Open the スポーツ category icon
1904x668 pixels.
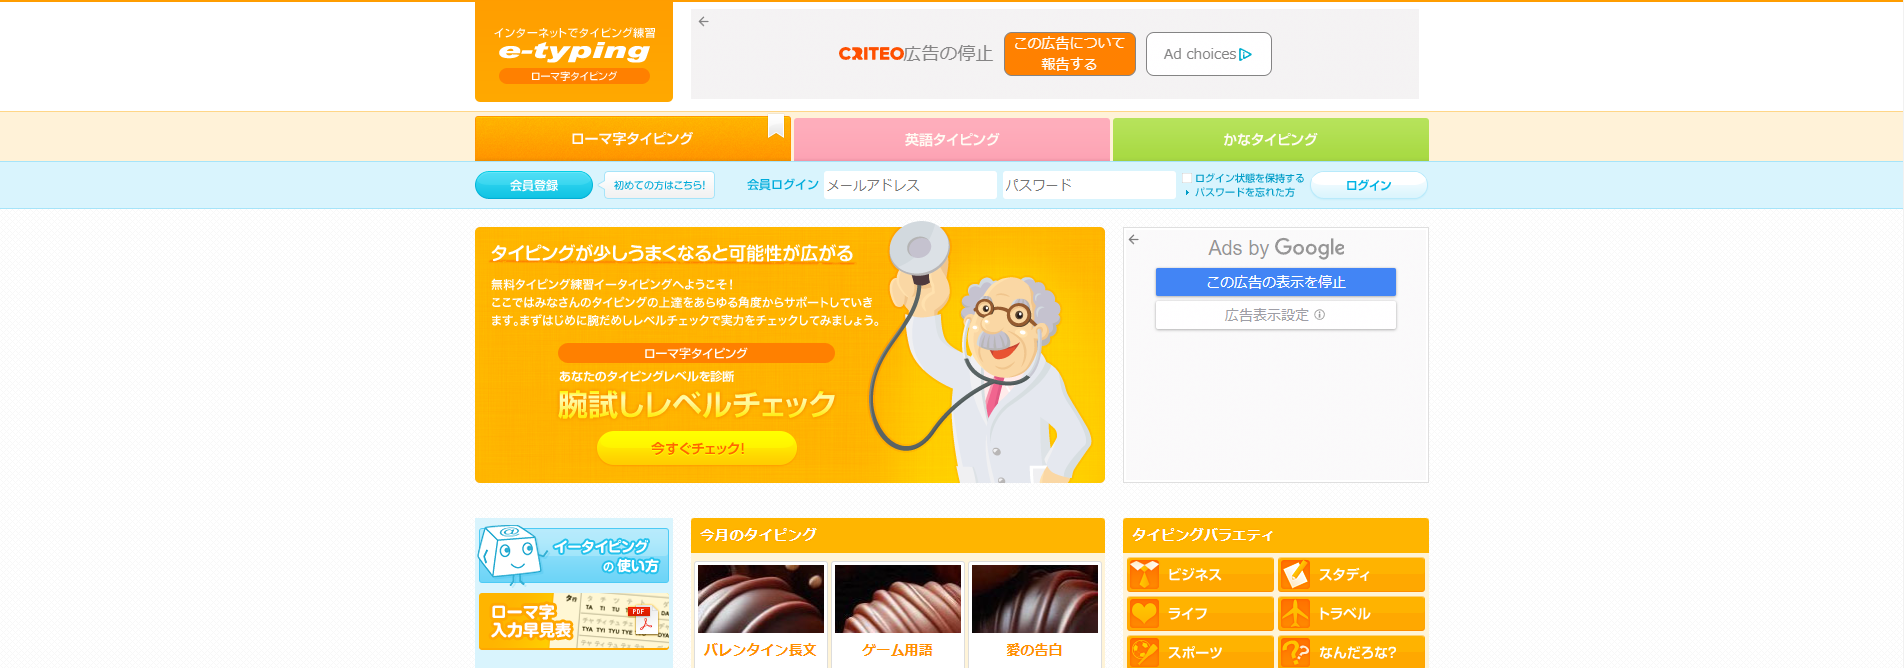coord(1144,652)
